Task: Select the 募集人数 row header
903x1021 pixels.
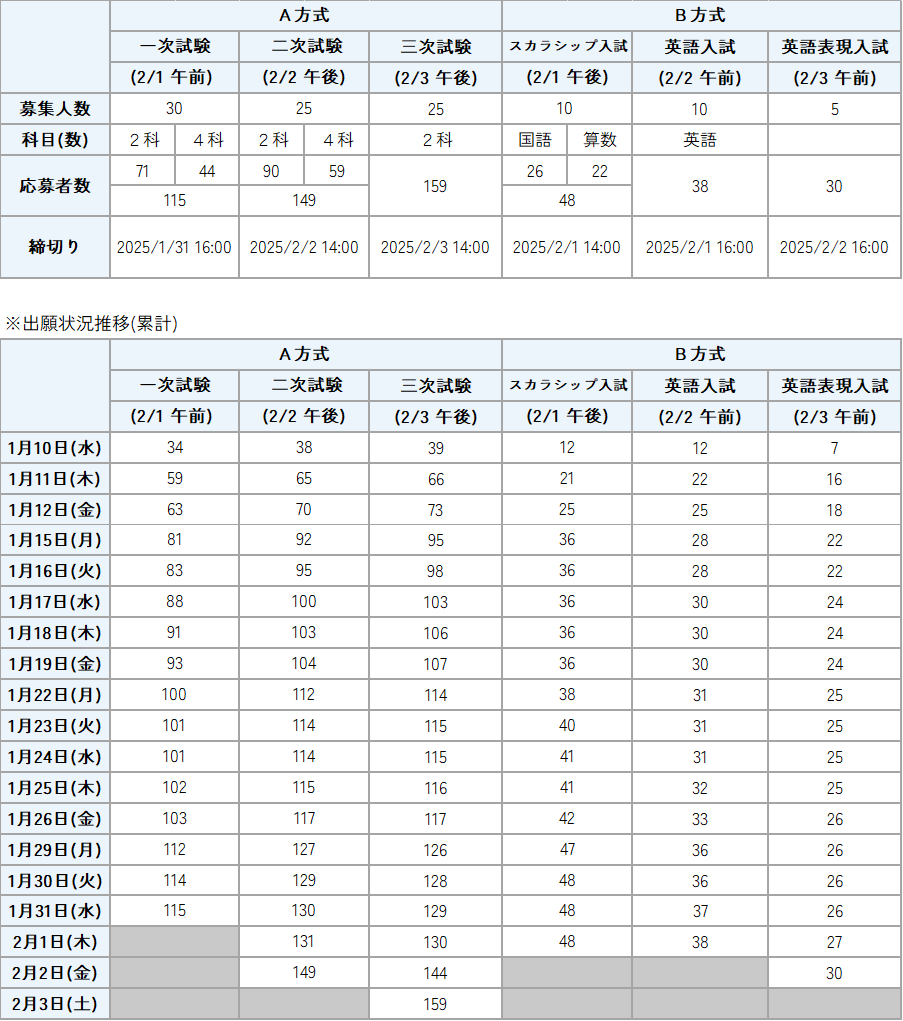Action: coord(55,109)
